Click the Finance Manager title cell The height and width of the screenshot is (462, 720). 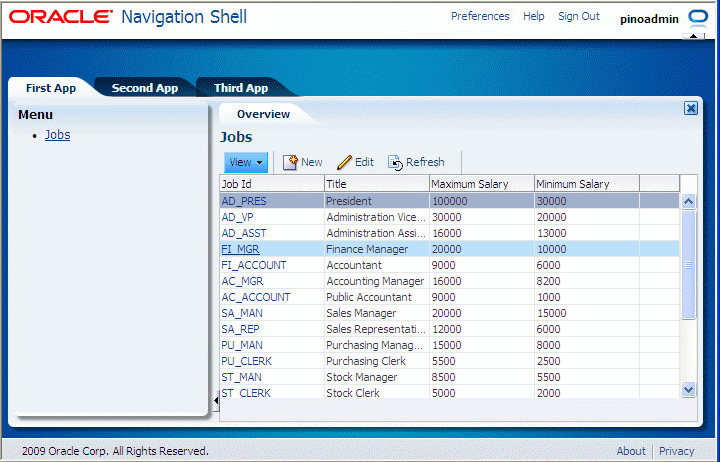coord(377,249)
